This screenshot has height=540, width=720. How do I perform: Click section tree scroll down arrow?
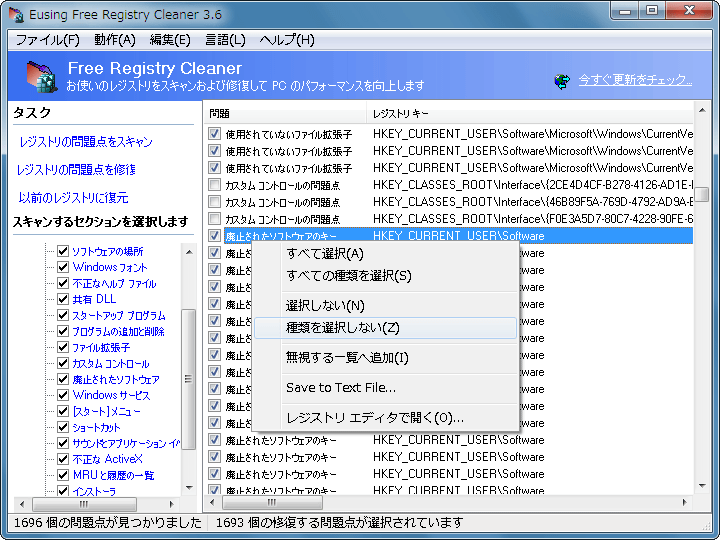tap(189, 488)
